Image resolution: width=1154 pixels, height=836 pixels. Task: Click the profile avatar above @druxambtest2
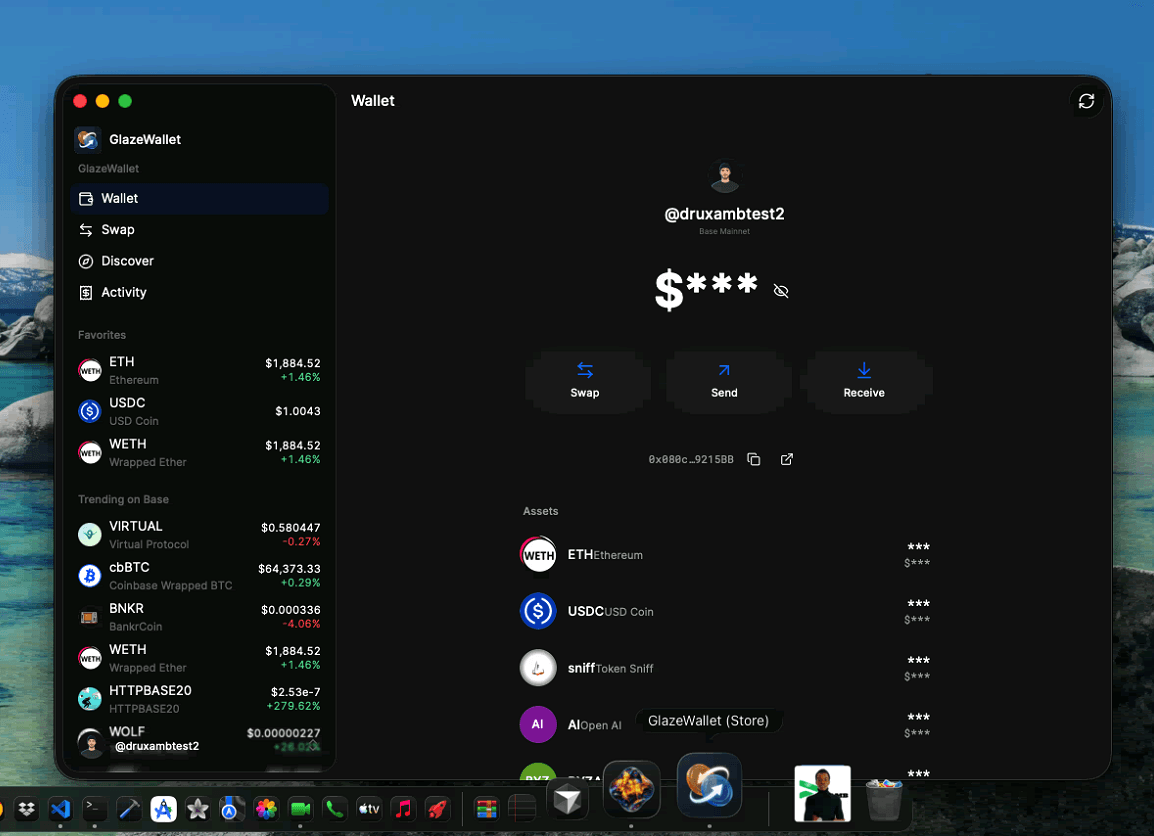725,176
